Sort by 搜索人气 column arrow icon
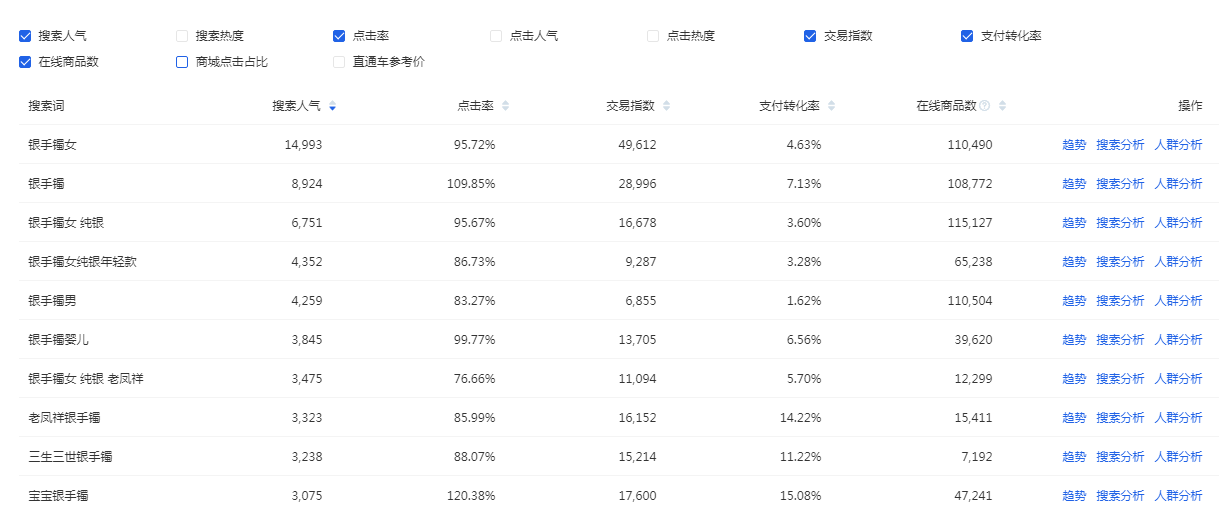 [332, 106]
